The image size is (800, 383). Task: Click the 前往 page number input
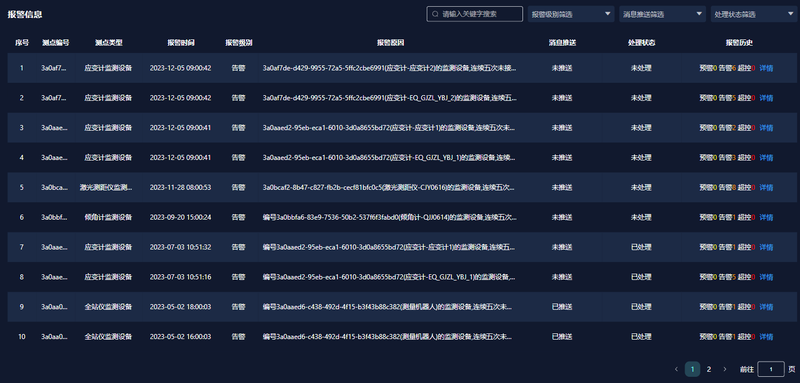tap(771, 369)
